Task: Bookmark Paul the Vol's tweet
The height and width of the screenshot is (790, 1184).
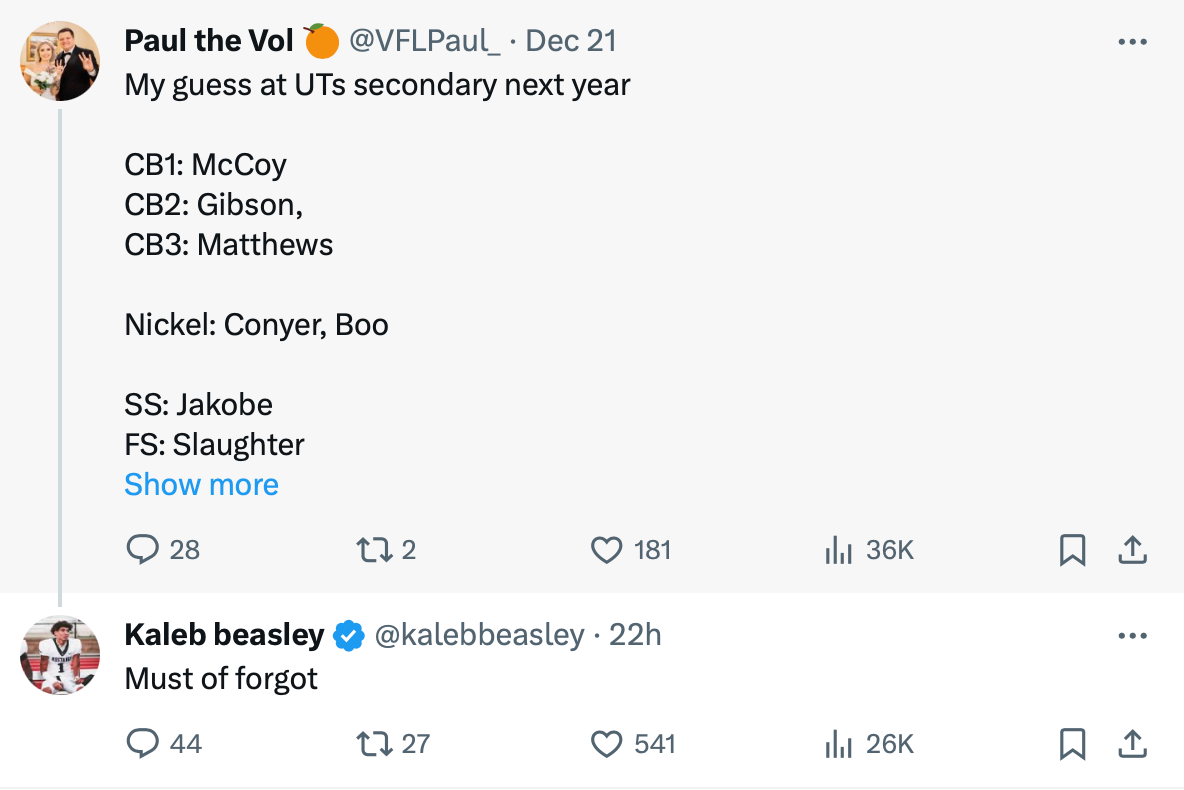Action: (x=1072, y=549)
